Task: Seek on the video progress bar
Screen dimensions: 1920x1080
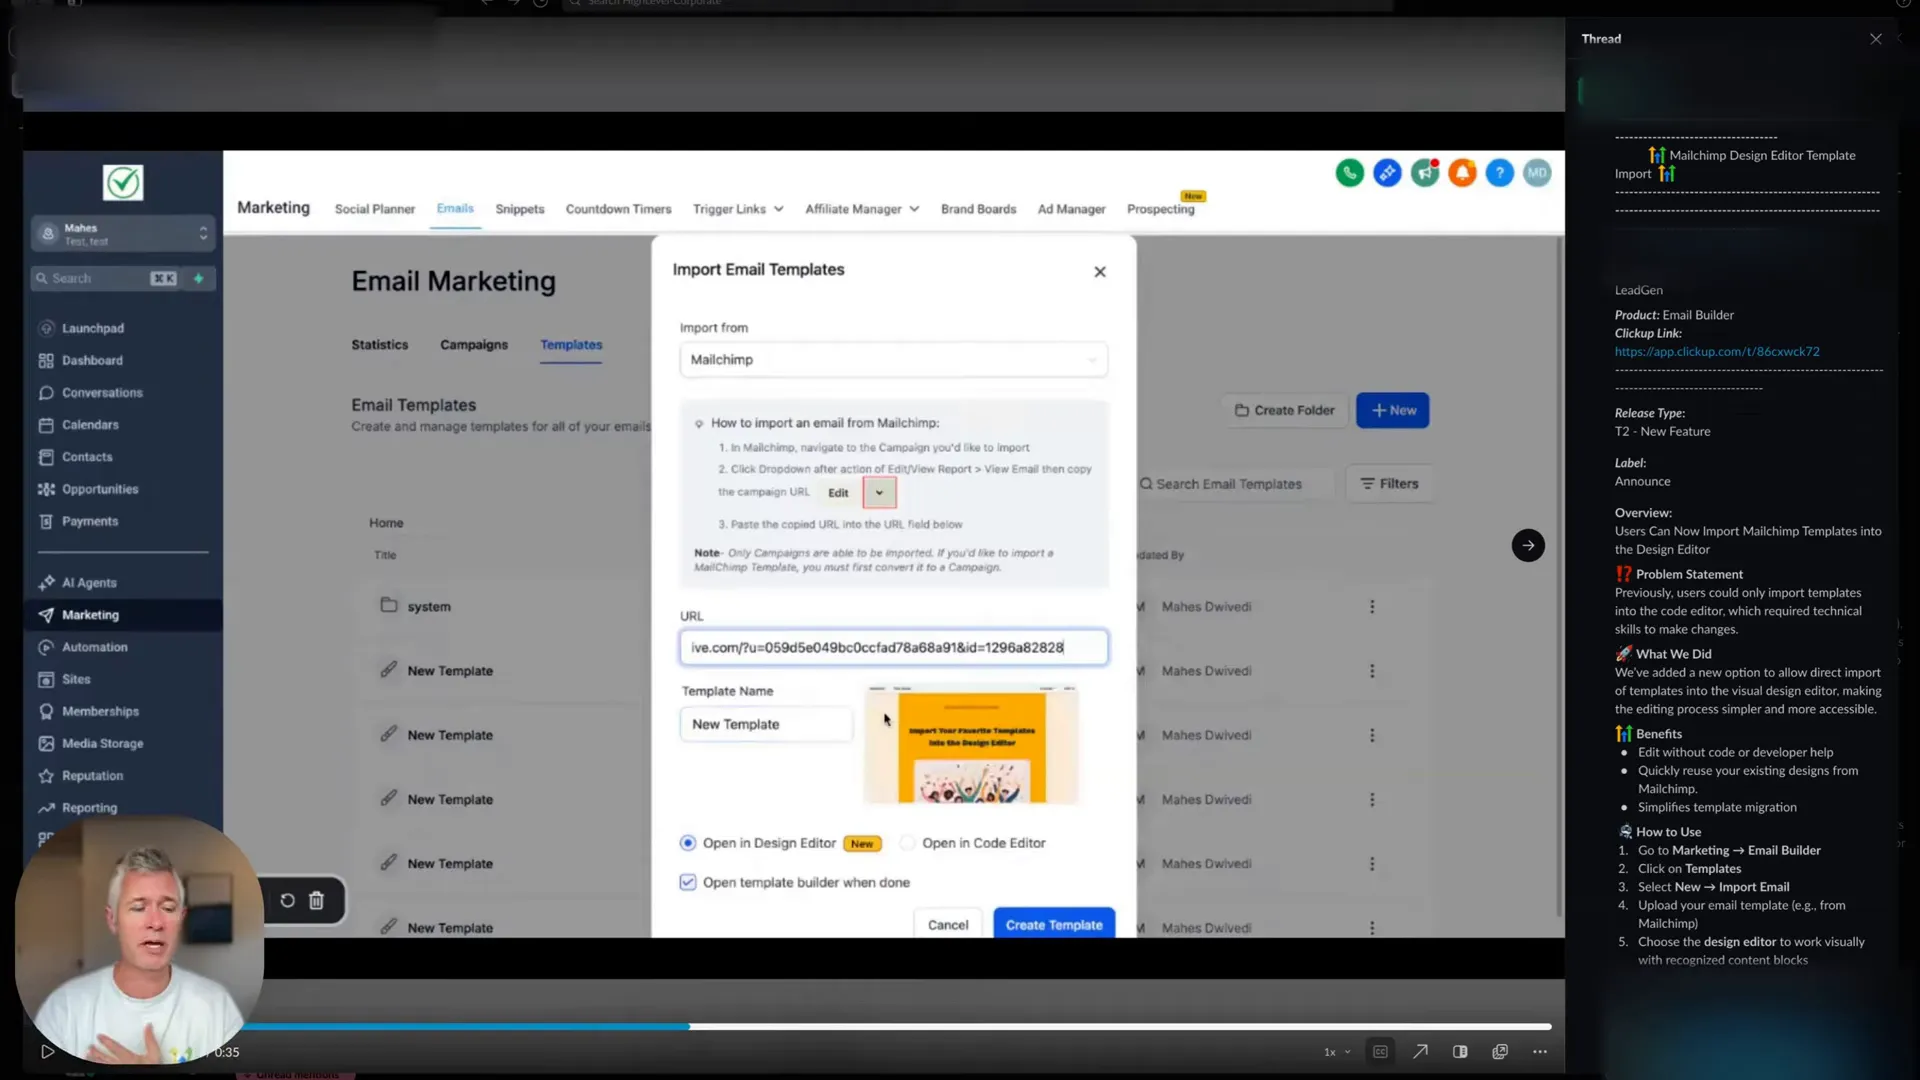Action: [x=897, y=1027]
